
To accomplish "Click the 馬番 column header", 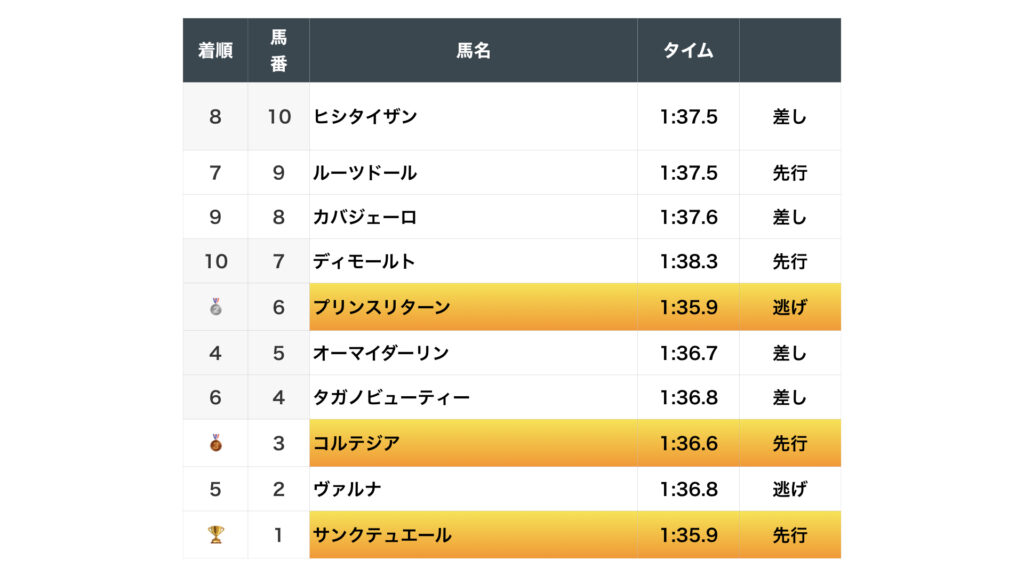I will (x=279, y=50).
